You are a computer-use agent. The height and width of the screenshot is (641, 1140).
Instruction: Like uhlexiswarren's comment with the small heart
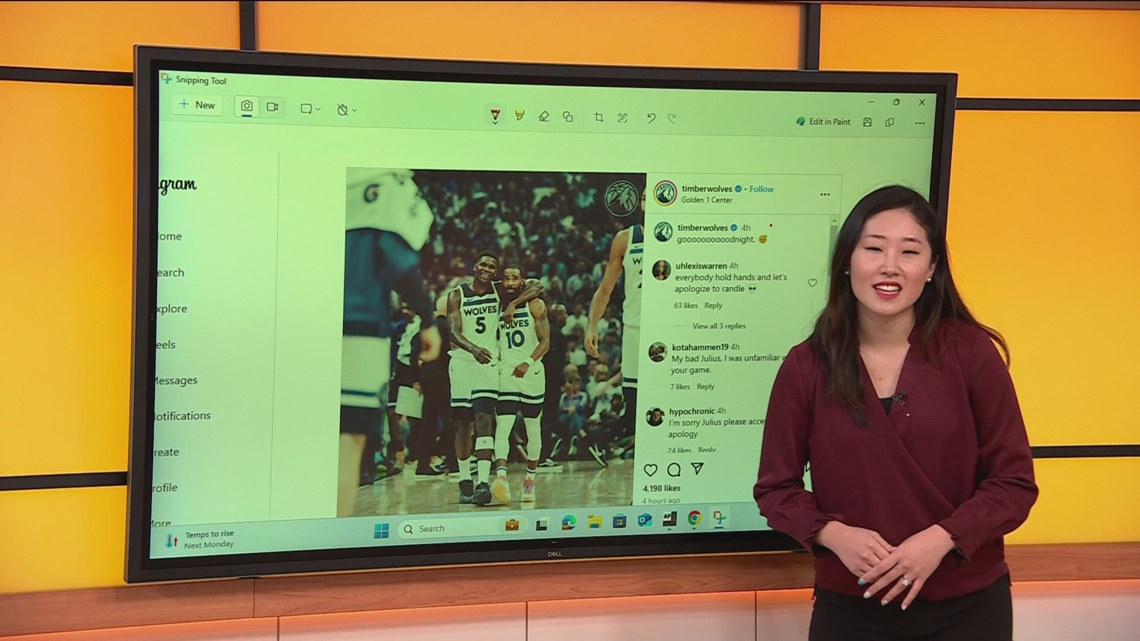click(811, 283)
